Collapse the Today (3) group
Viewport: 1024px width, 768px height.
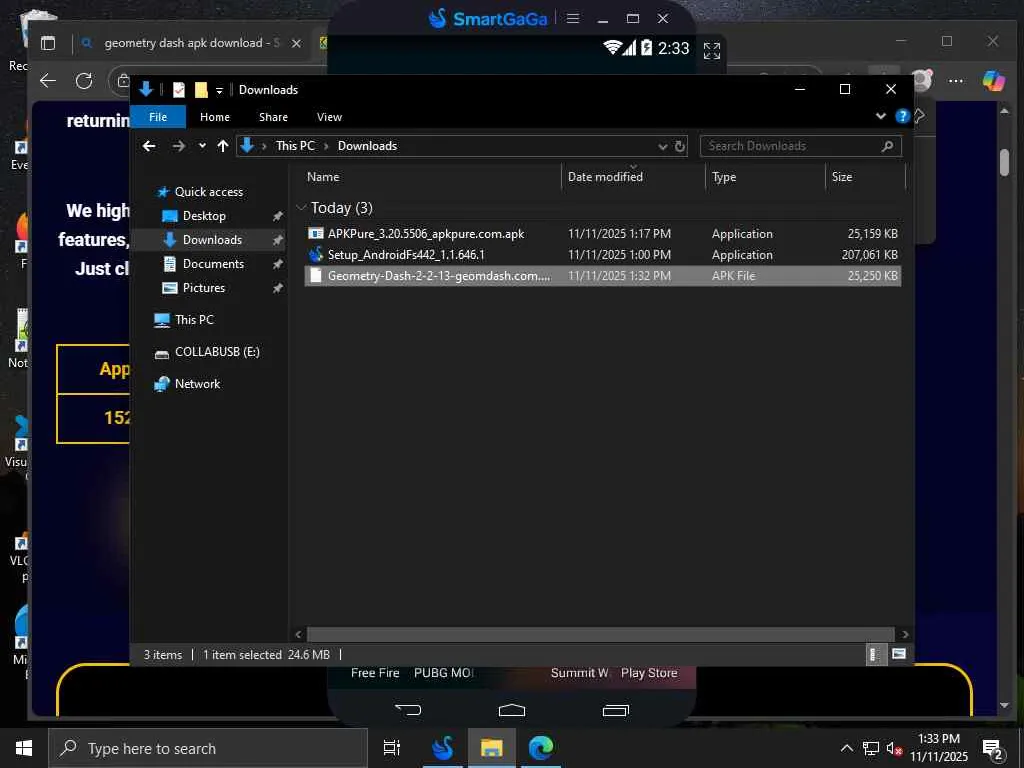point(301,208)
